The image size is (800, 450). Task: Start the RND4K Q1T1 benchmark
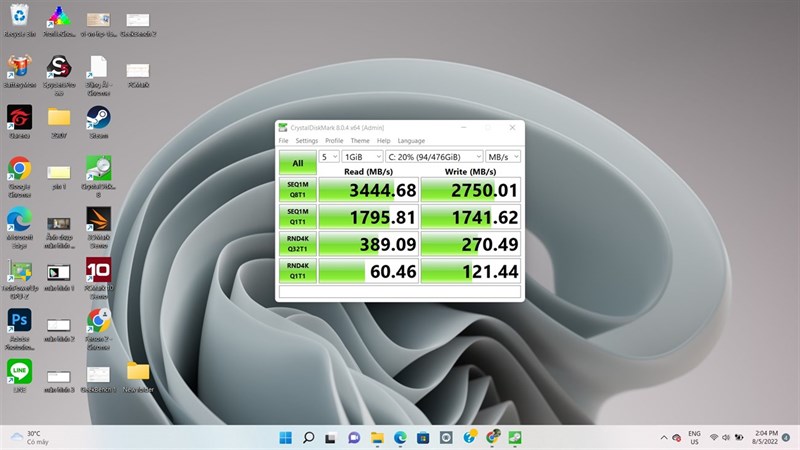pyautogui.click(x=297, y=271)
